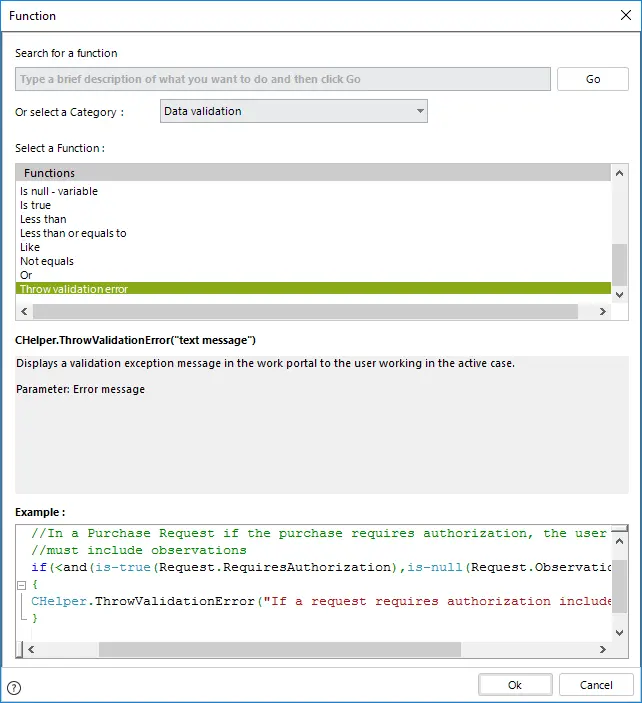Click the Go search button
The image size is (642, 703).
click(593, 79)
